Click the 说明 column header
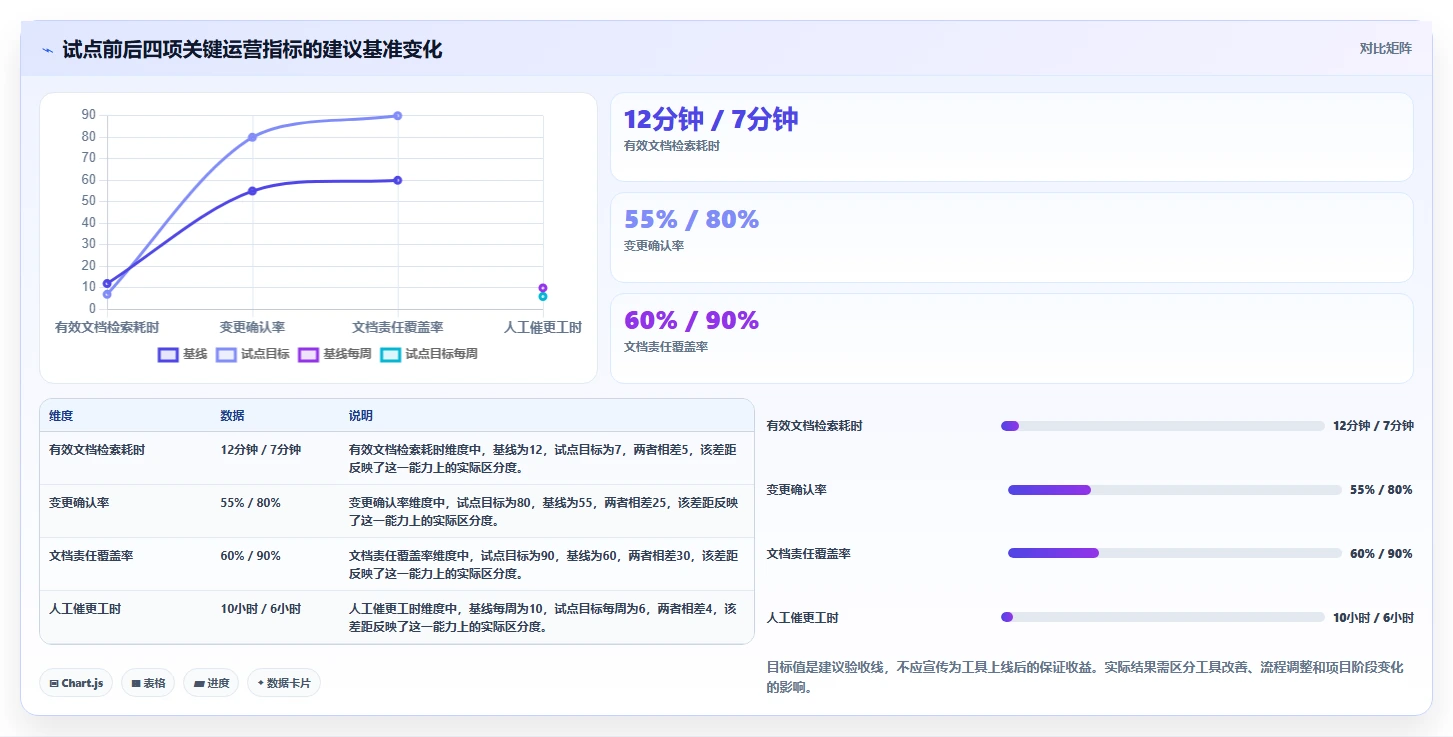1453x737 pixels. [361, 416]
